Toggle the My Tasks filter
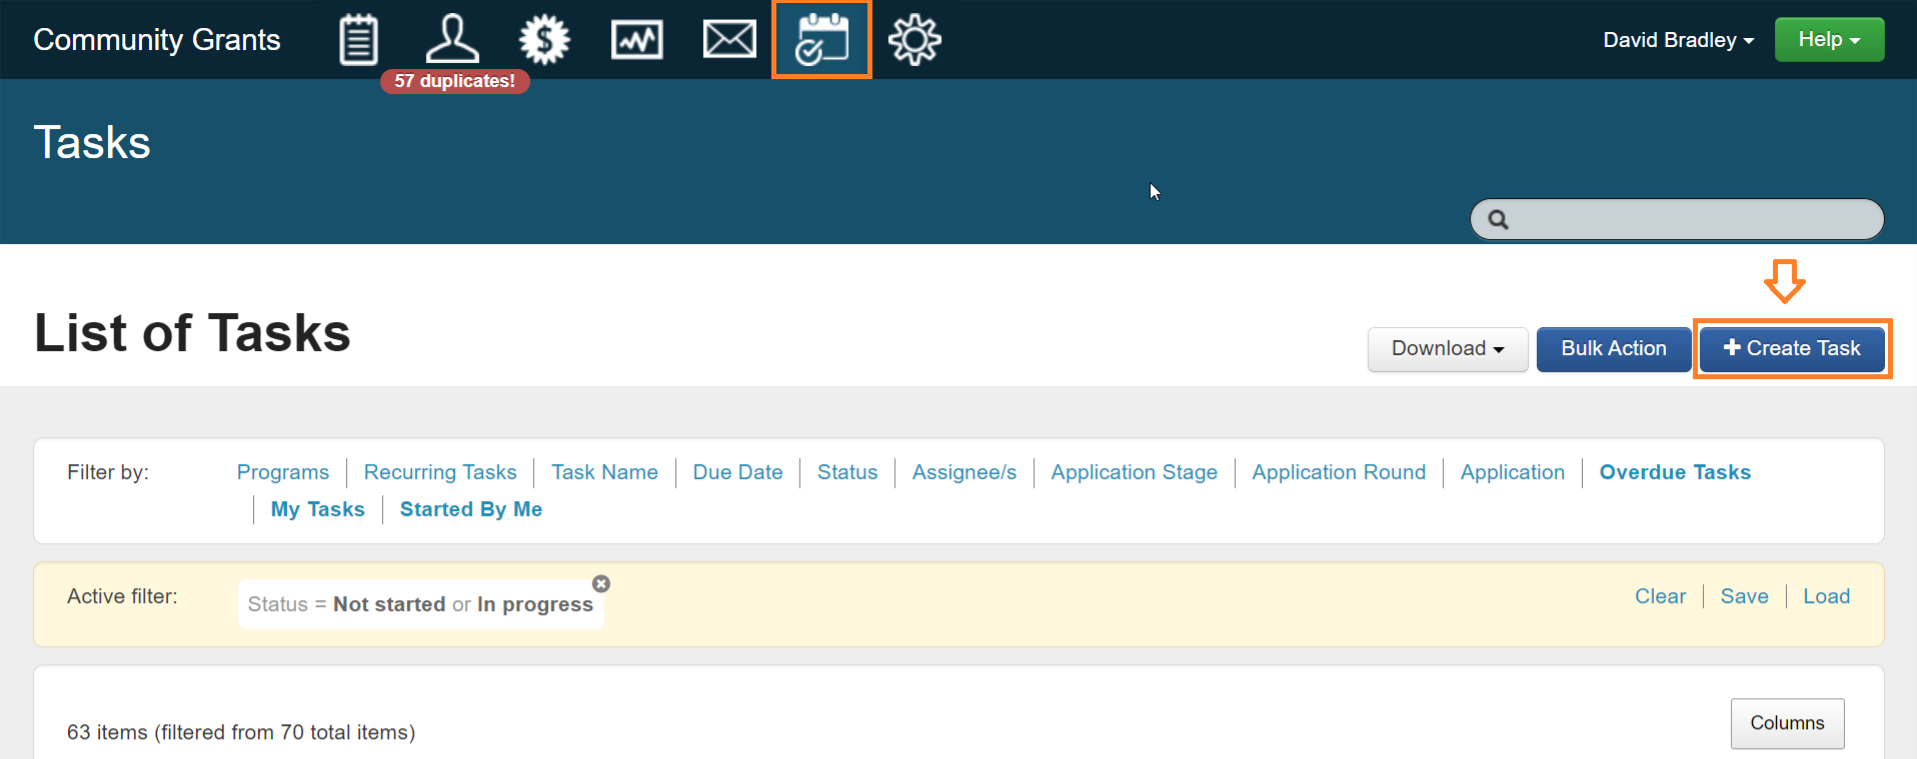1917x759 pixels. tap(317, 509)
